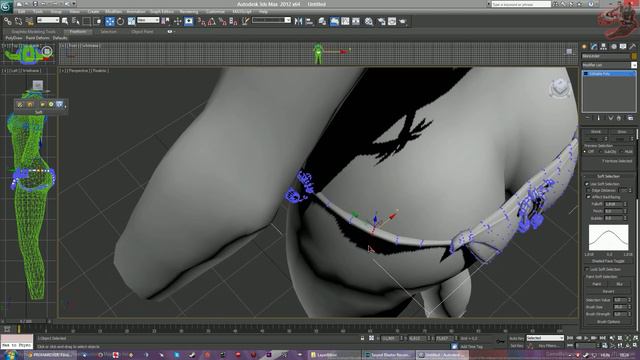Open the Selected key filter dropdown
Image resolution: width=640 pixels, height=360 pixels.
544,338
